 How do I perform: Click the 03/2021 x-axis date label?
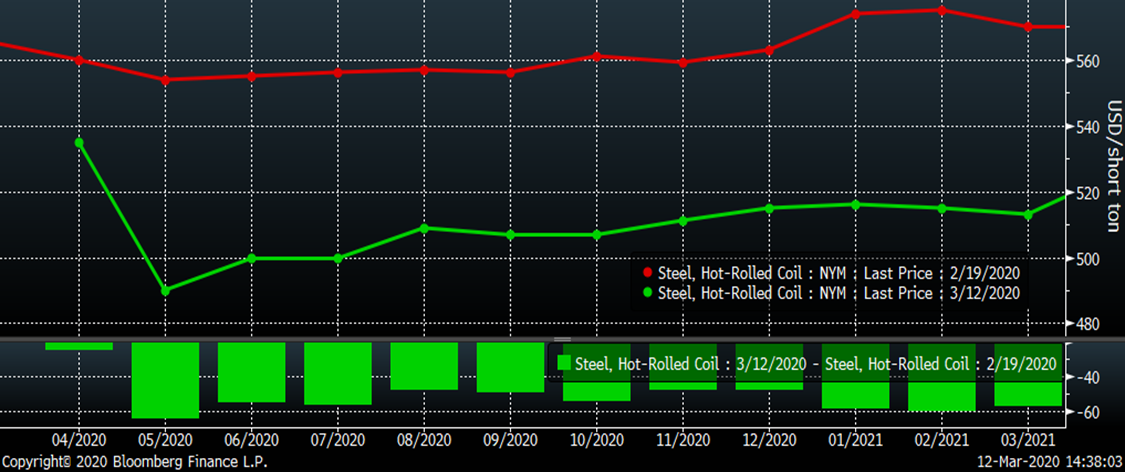pyautogui.click(x=1028, y=440)
